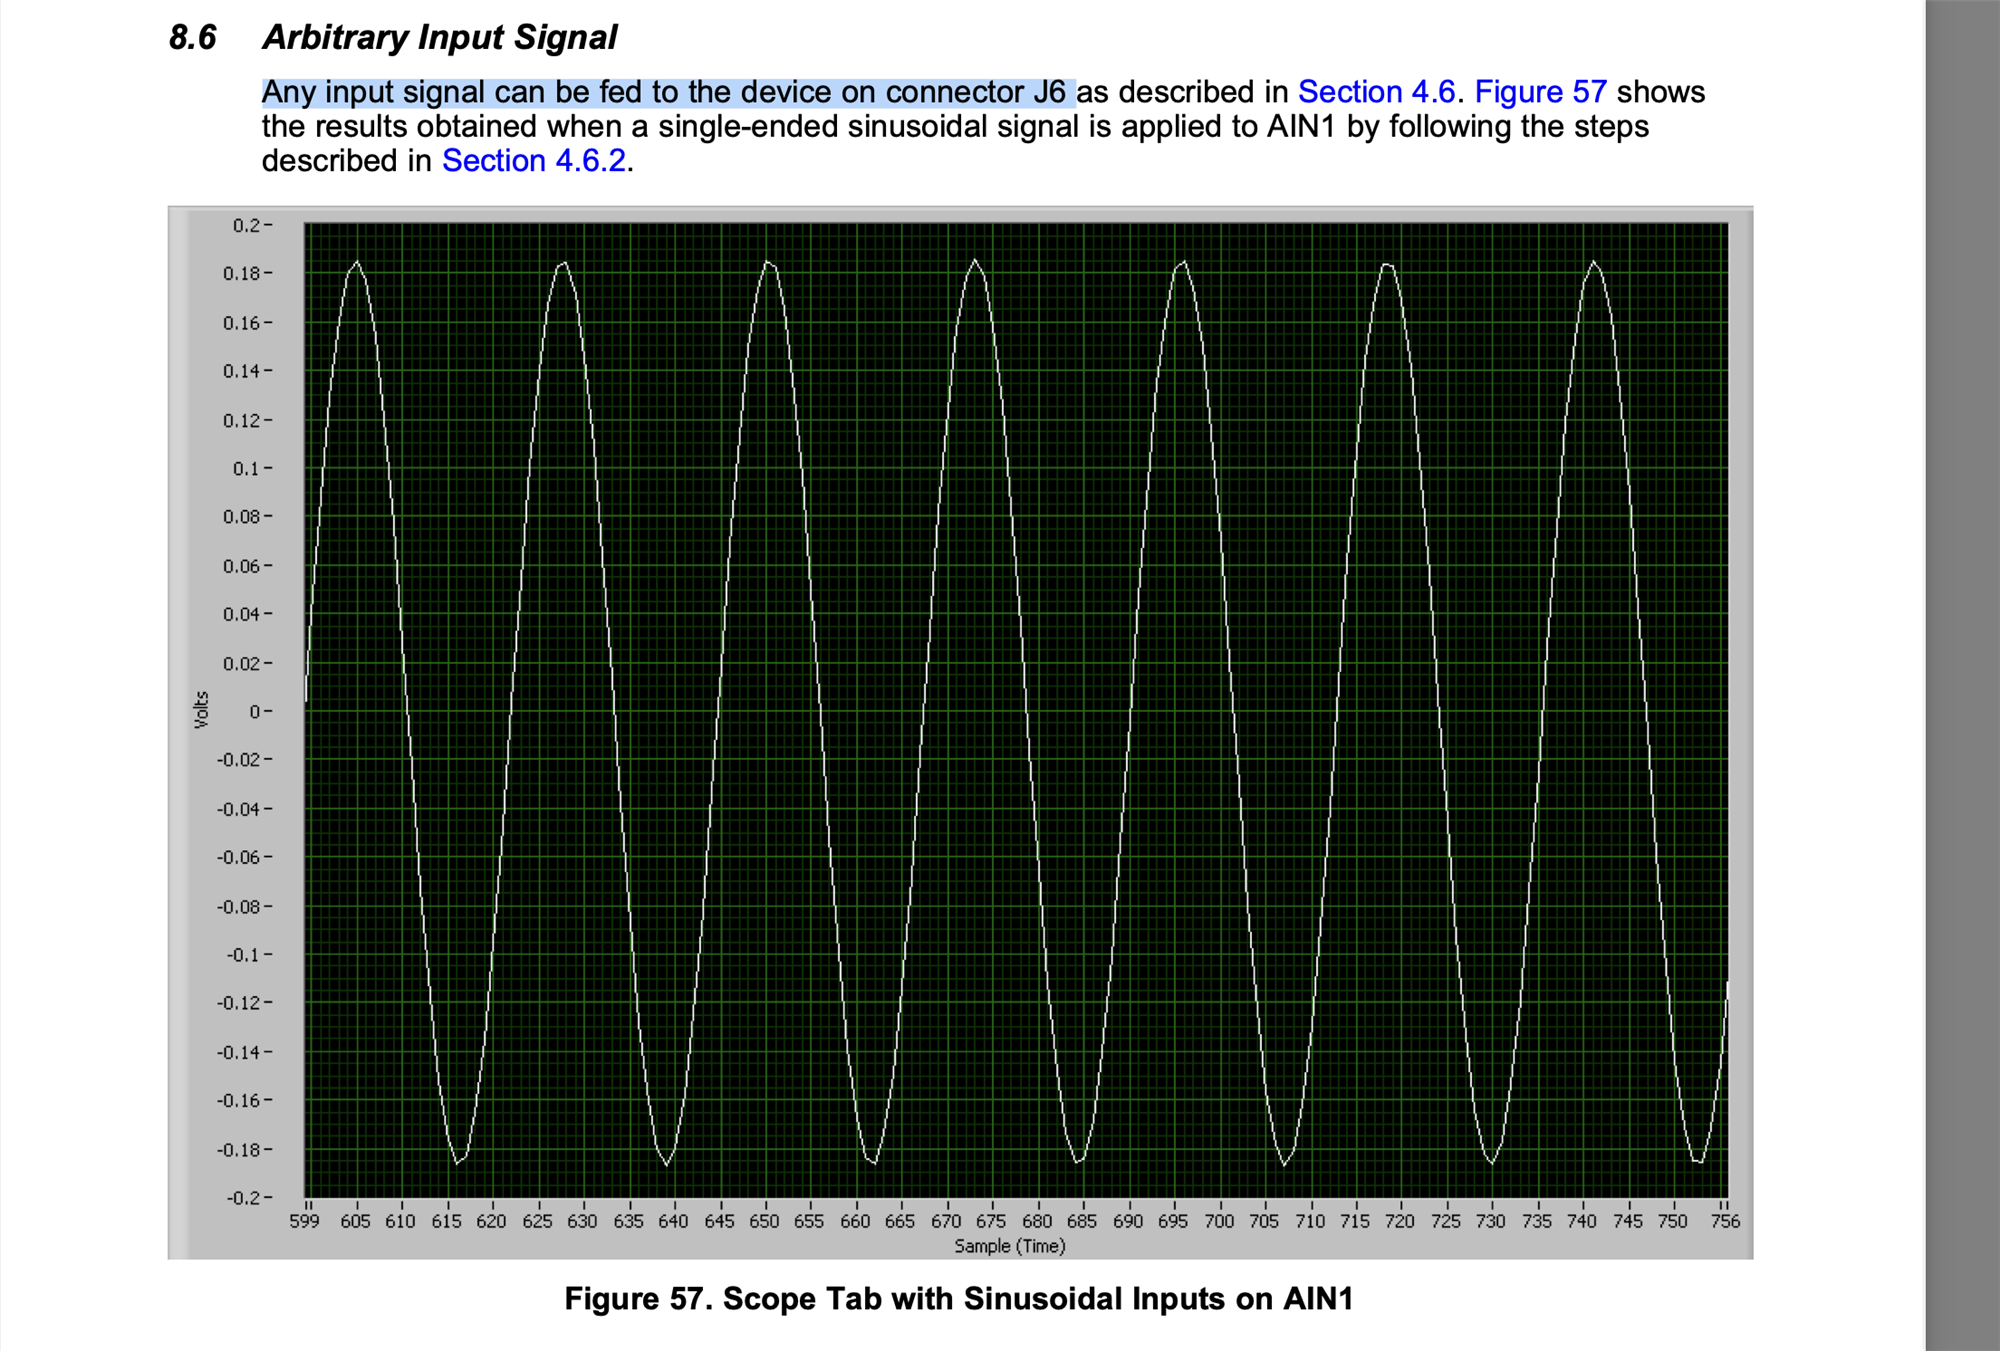The width and height of the screenshot is (2000, 1351).
Task: Click the 0 y-axis value
Action: point(256,711)
